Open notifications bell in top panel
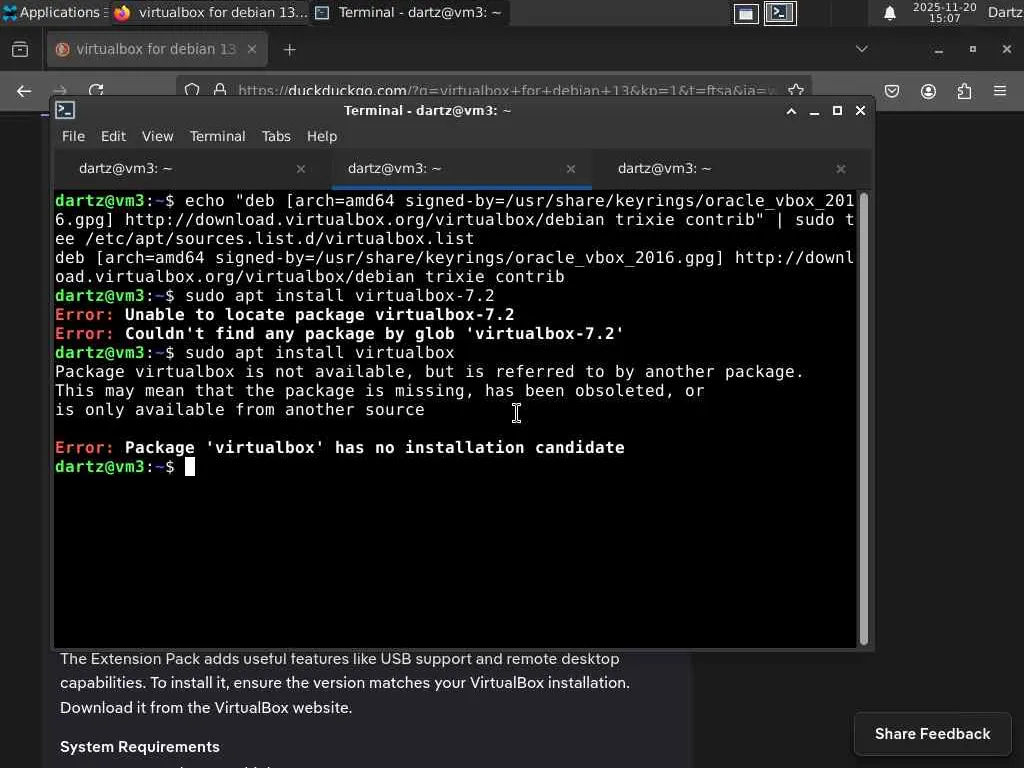The image size is (1024, 768). 889,13
